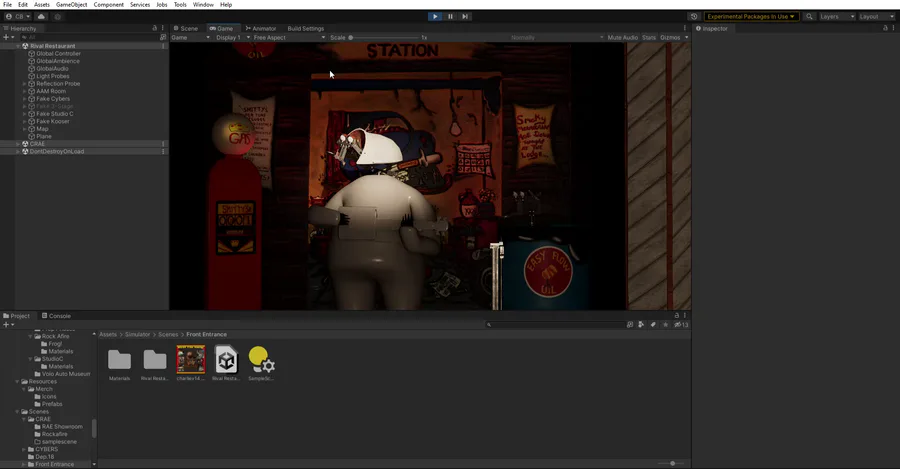Open the Hierarchy panel three-dot menu

(162, 28)
